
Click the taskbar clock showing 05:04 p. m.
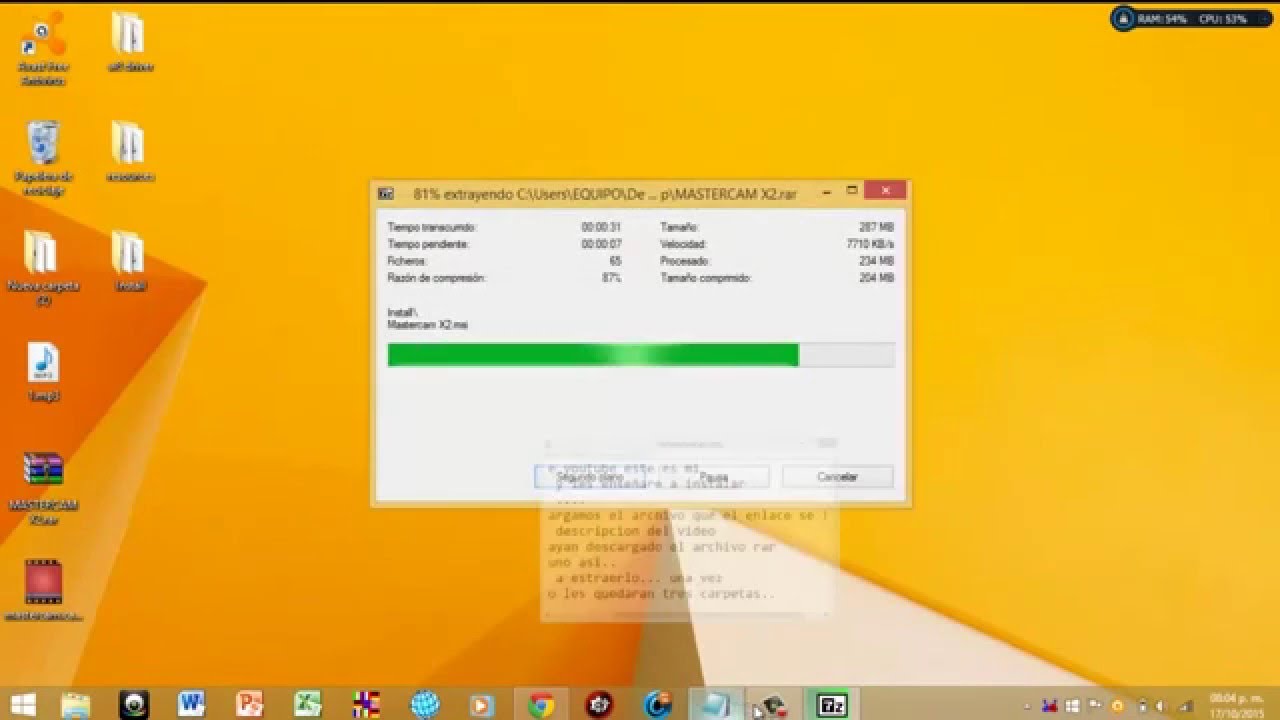pyautogui.click(x=1236, y=704)
